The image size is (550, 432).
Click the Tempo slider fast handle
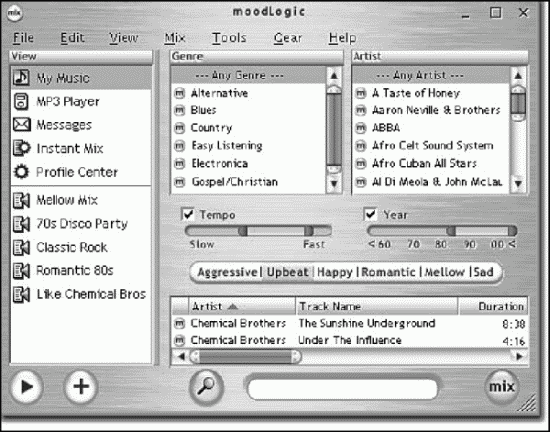point(309,231)
